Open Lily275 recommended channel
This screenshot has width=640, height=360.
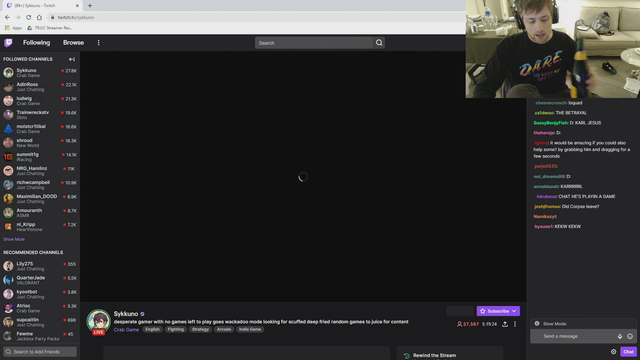pyautogui.click(x=40, y=266)
